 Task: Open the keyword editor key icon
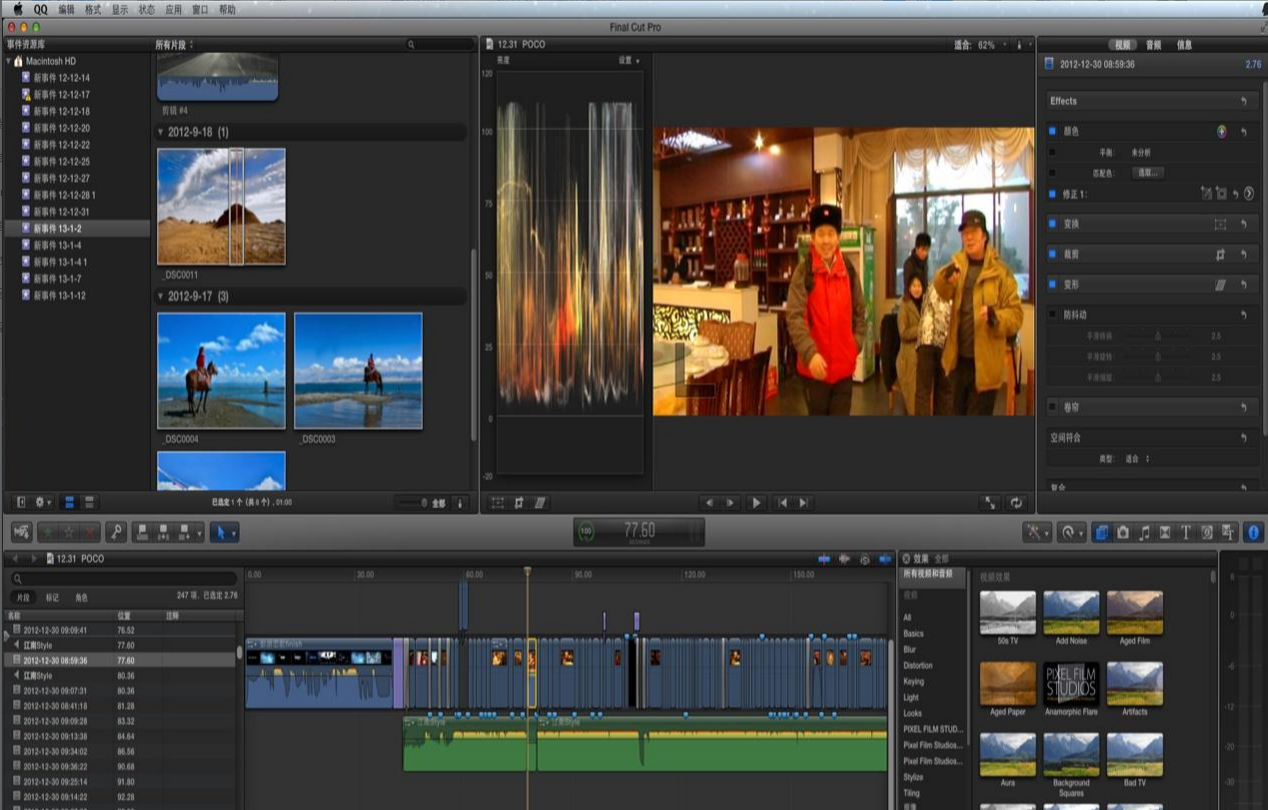[117, 532]
